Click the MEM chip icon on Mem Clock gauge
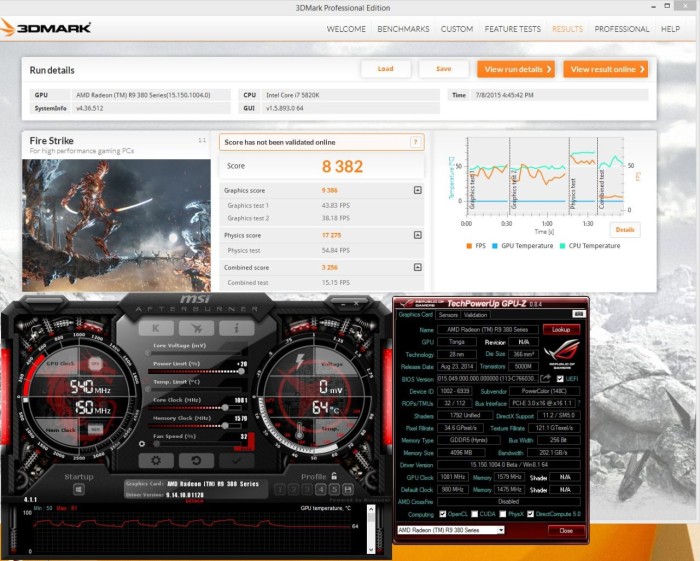The width and height of the screenshot is (700, 561). [95, 429]
